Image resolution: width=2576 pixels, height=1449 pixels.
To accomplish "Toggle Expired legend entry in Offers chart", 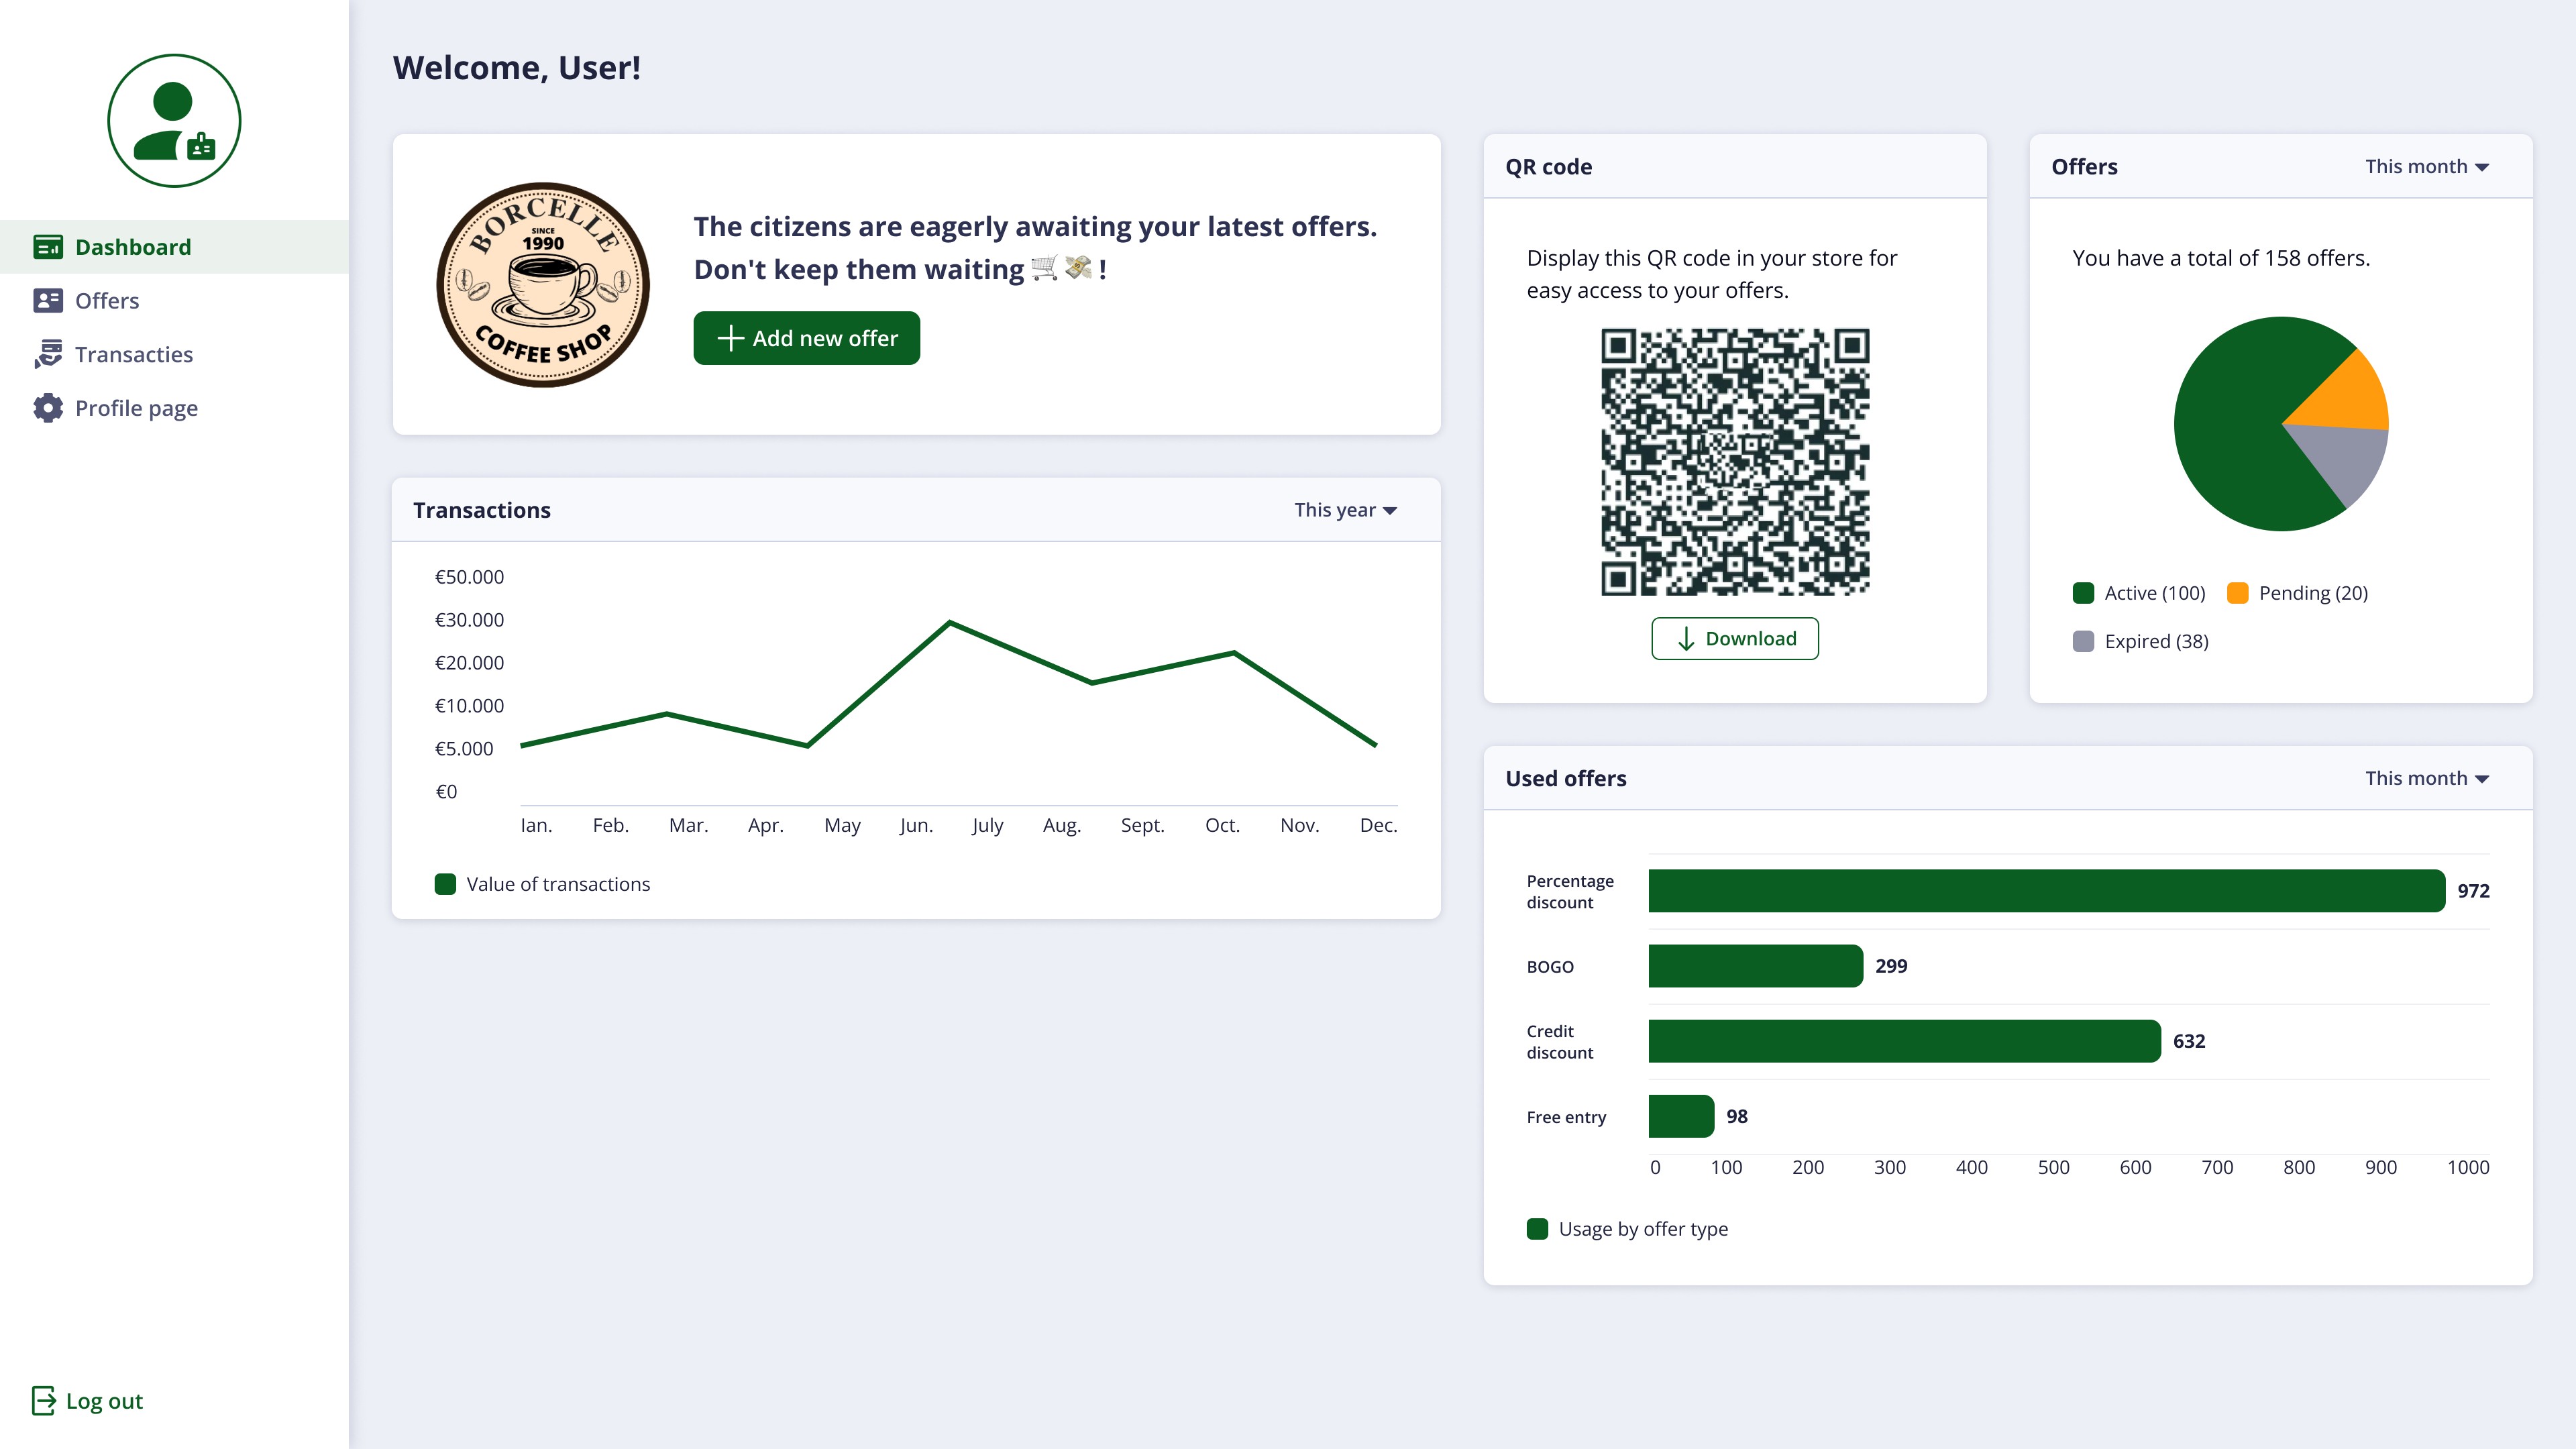I will point(2141,641).
